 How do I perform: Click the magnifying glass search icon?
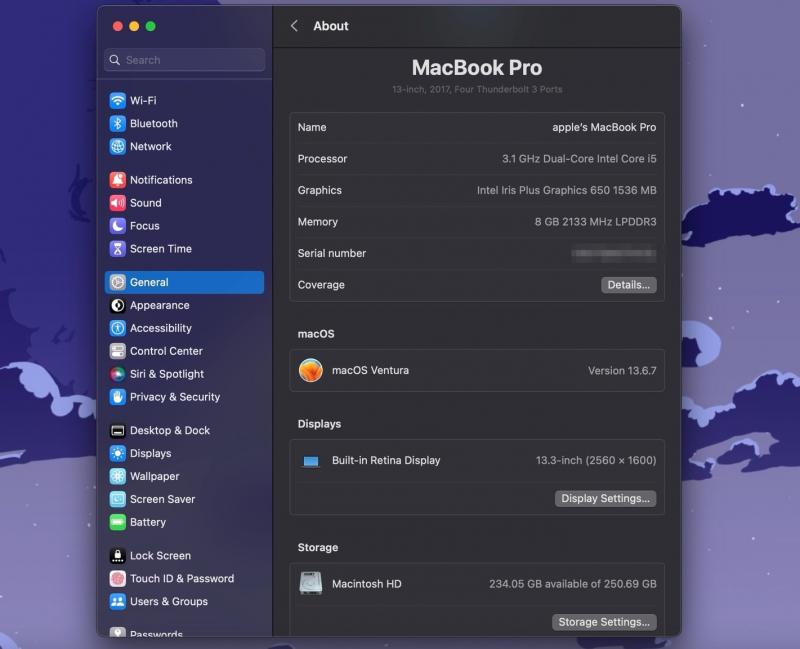click(x=115, y=60)
